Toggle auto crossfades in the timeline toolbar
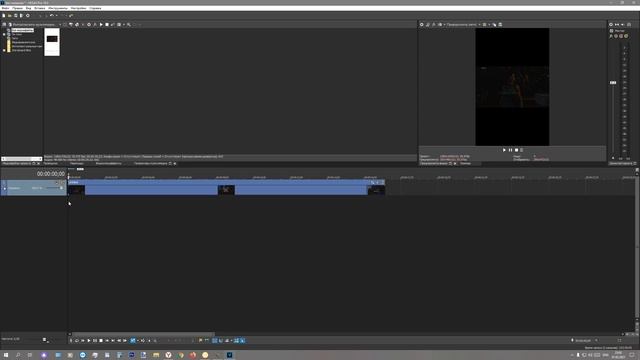Screen dimensions: 640x360 pyautogui.click(x=221, y=340)
